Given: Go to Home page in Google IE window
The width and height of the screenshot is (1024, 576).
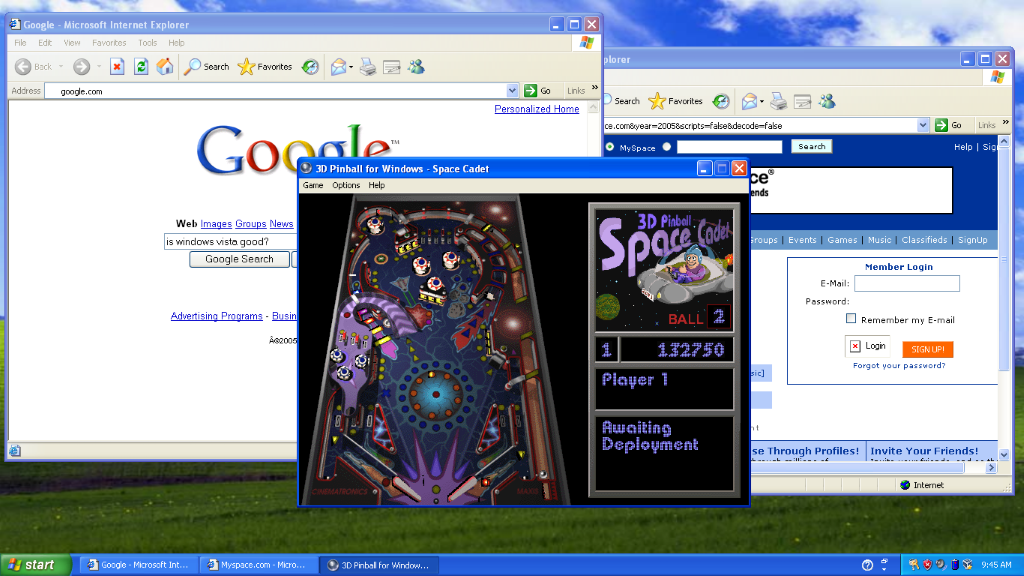Looking at the screenshot, I should 165,67.
